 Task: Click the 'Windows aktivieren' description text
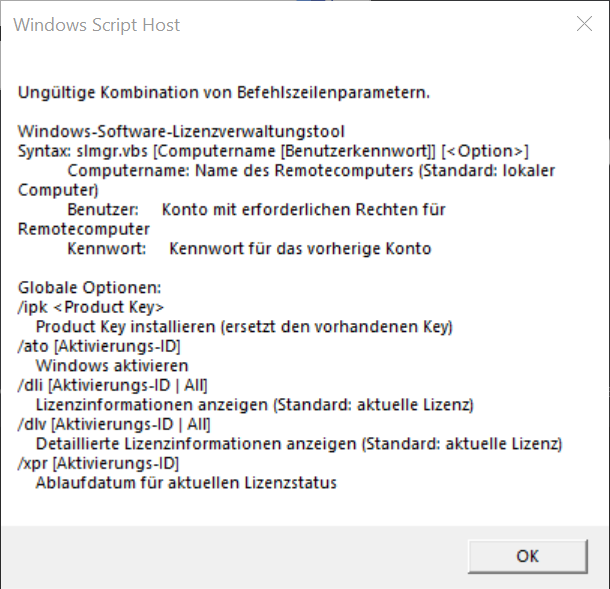tap(112, 366)
